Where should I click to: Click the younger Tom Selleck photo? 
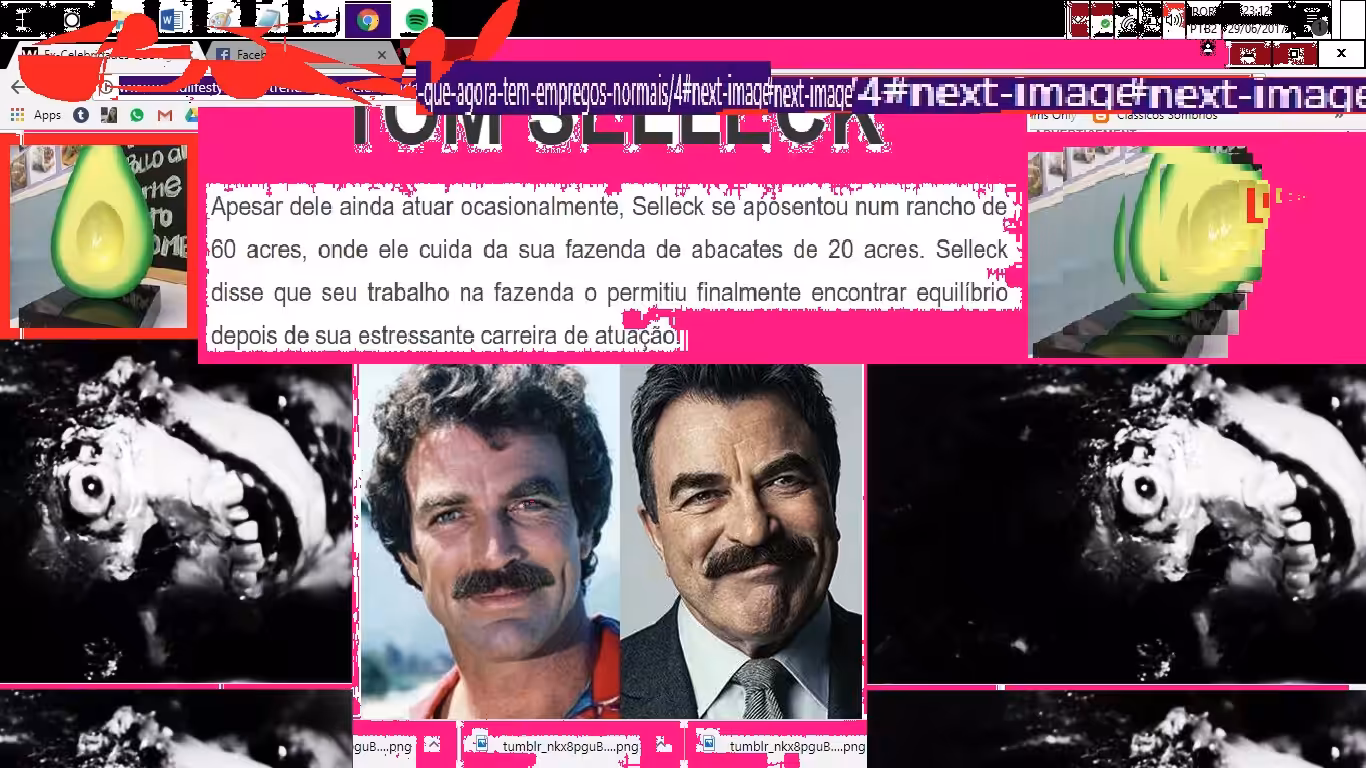point(489,540)
